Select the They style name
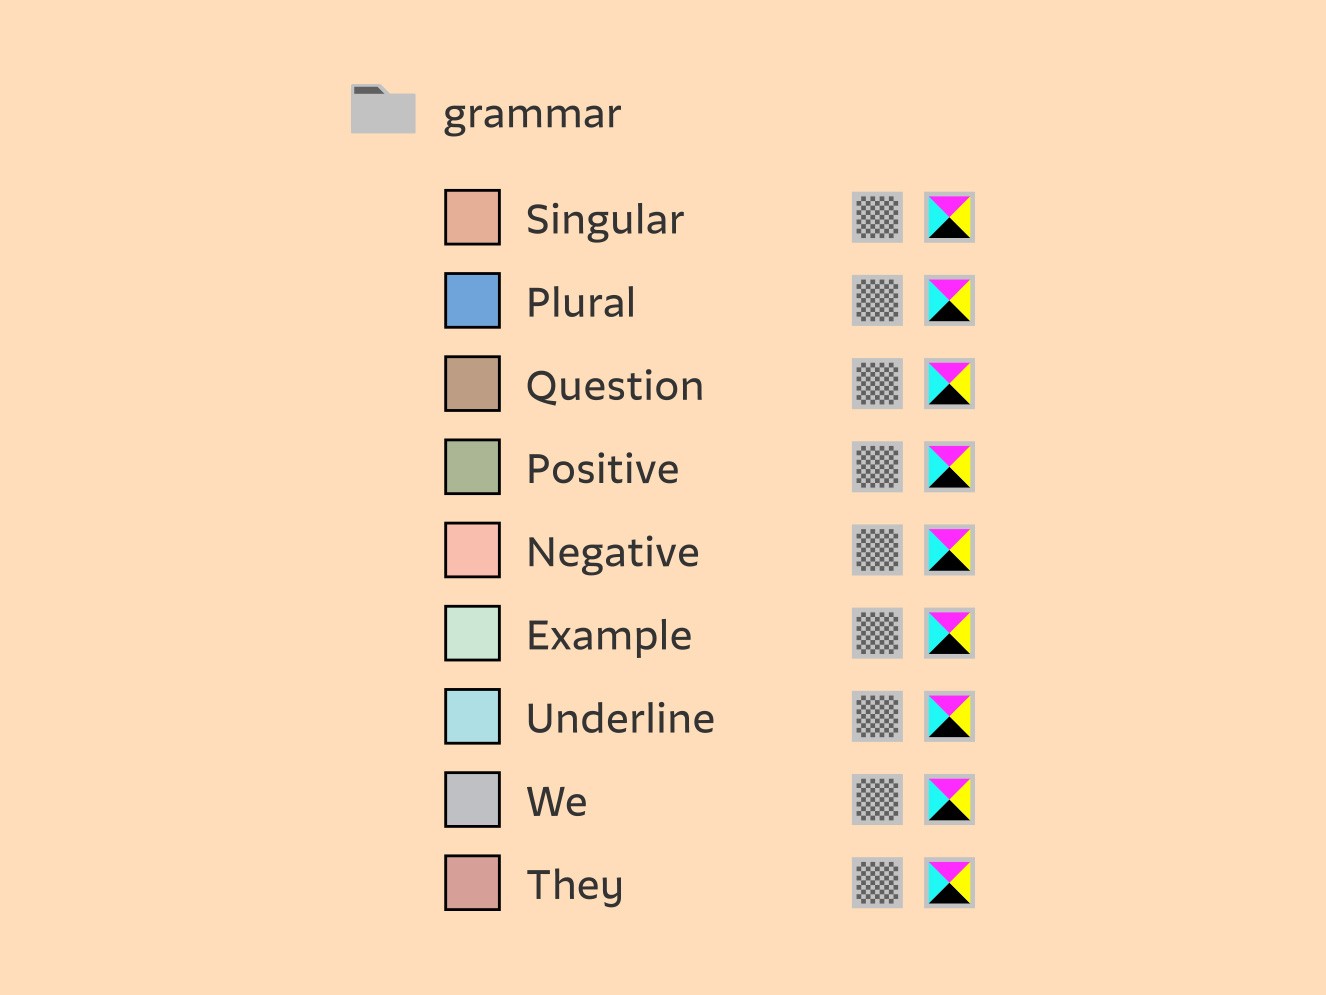Image resolution: width=1326 pixels, height=995 pixels. [575, 885]
